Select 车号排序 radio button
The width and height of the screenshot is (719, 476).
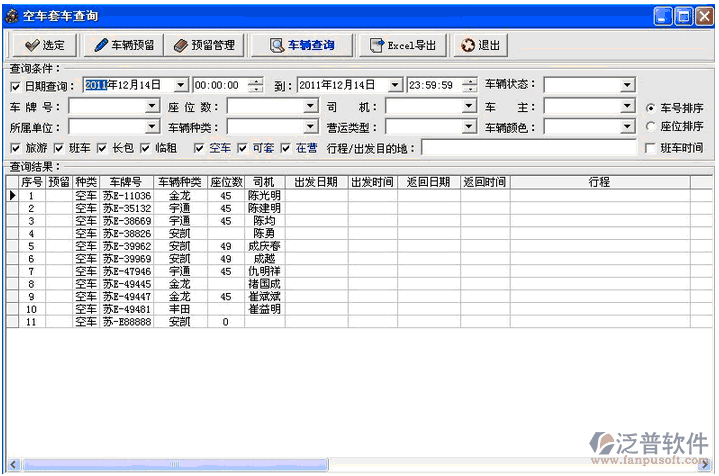[651, 107]
